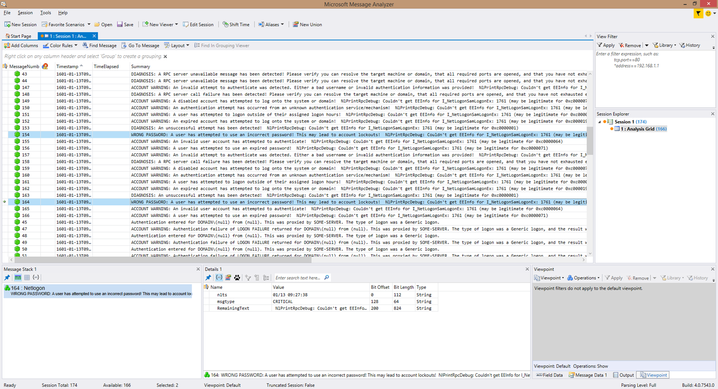
Task: Open the Tools menu
Action: tap(45, 13)
